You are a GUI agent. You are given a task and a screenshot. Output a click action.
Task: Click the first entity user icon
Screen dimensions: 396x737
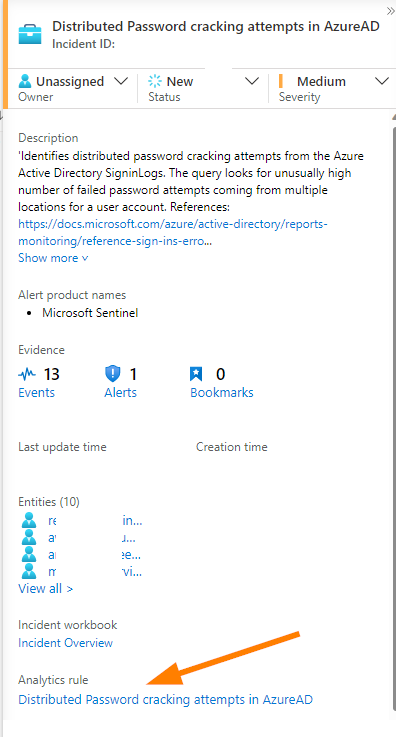pos(29,521)
